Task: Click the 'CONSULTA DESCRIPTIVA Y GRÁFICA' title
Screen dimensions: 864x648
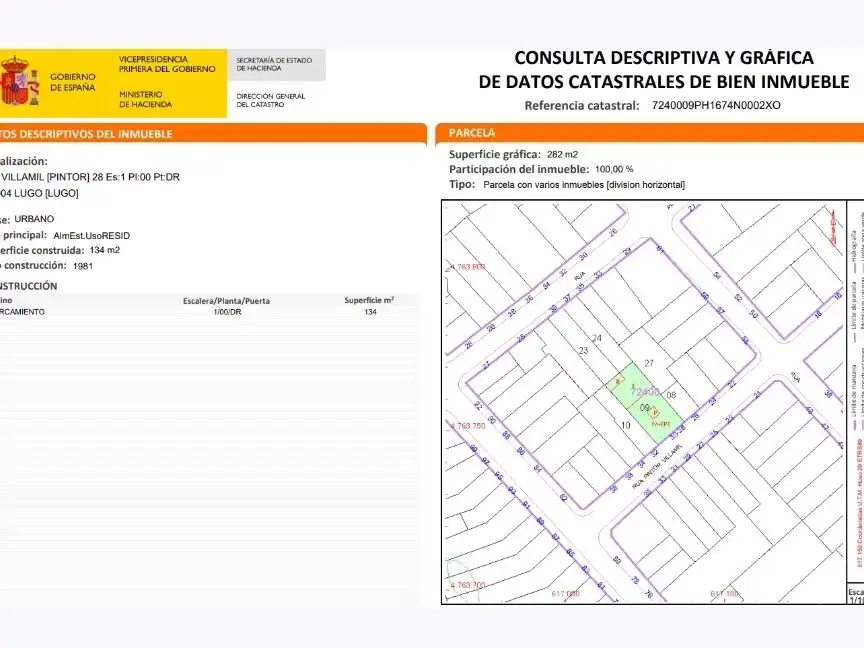Action: click(x=663, y=58)
